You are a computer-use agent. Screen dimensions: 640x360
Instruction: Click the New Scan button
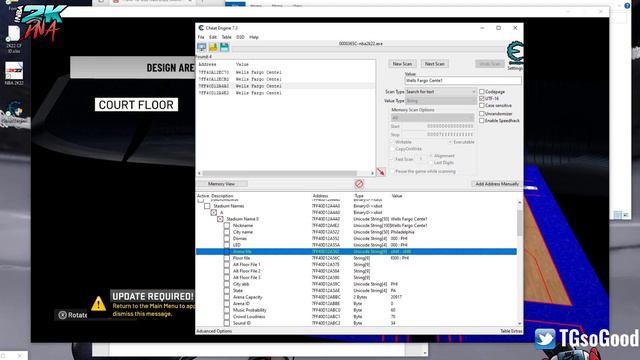click(402, 64)
